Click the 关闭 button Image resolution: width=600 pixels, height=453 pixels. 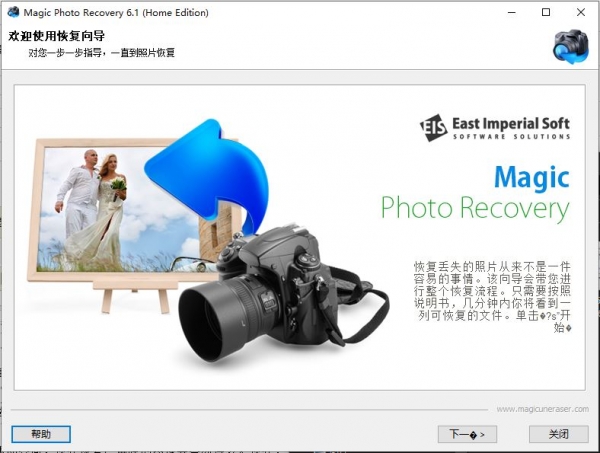click(x=559, y=434)
